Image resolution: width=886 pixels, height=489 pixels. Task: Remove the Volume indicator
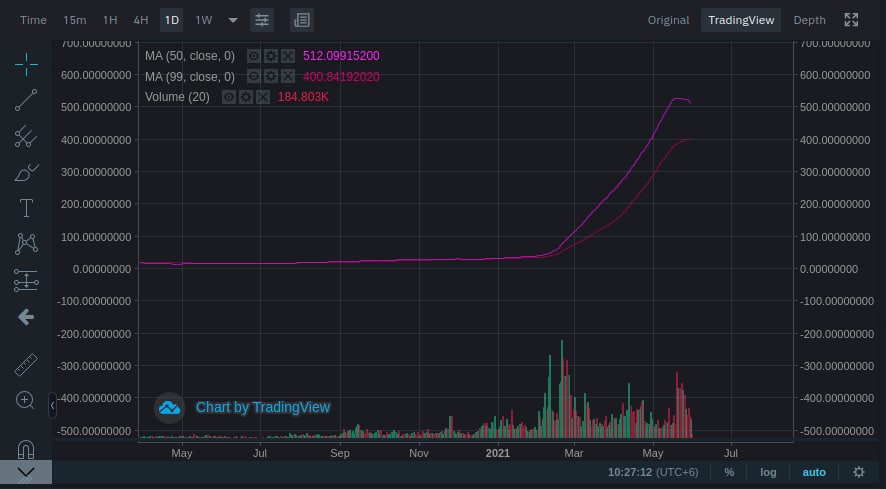pos(263,97)
